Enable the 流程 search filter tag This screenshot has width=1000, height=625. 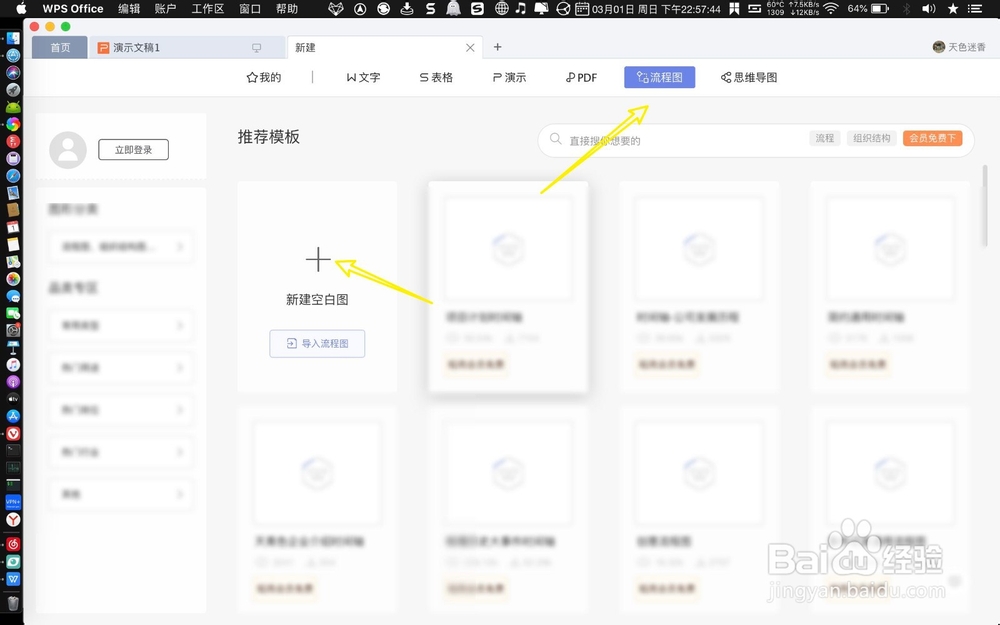point(824,138)
